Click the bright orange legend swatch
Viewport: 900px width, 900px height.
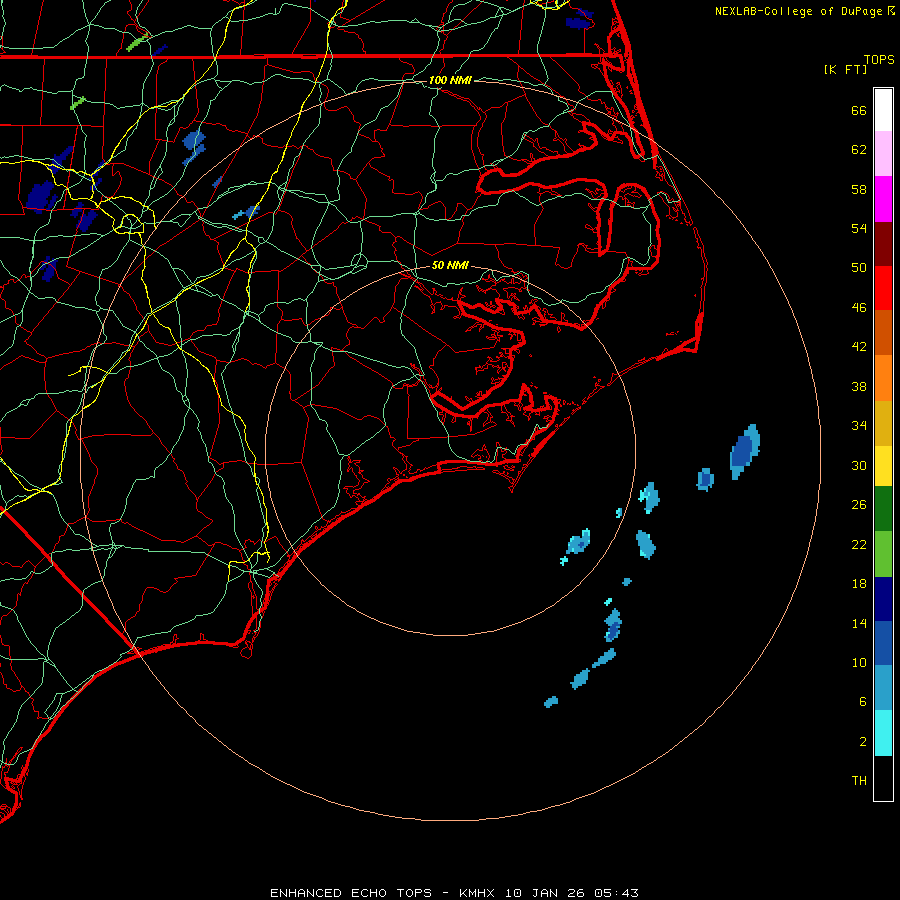883,378
